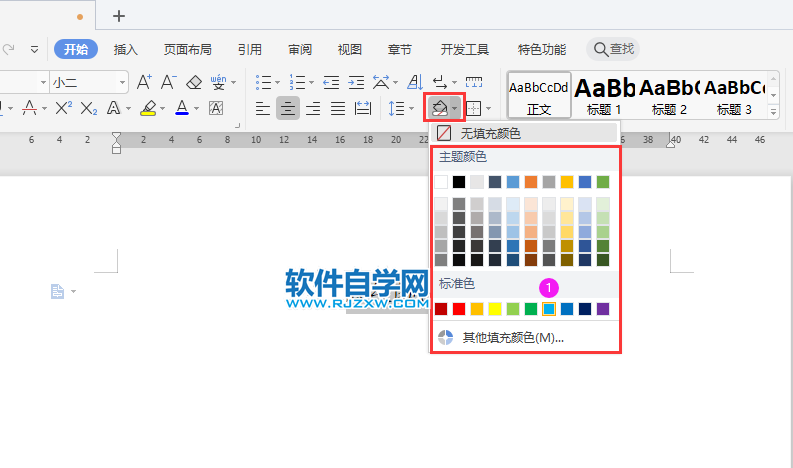Apply the strikethrough-style red A icon
This screenshot has width=793, height=468.
point(29,108)
